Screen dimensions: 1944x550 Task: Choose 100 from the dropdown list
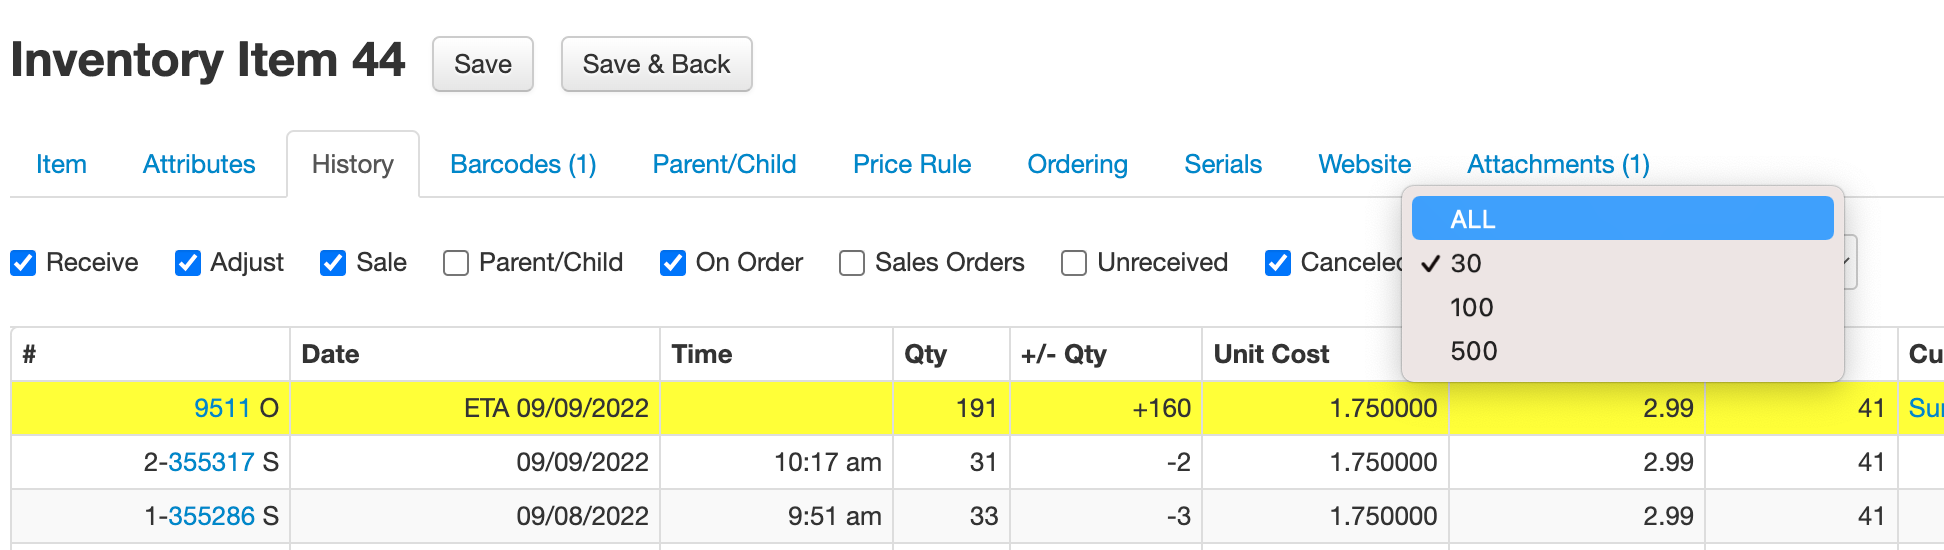1471,307
